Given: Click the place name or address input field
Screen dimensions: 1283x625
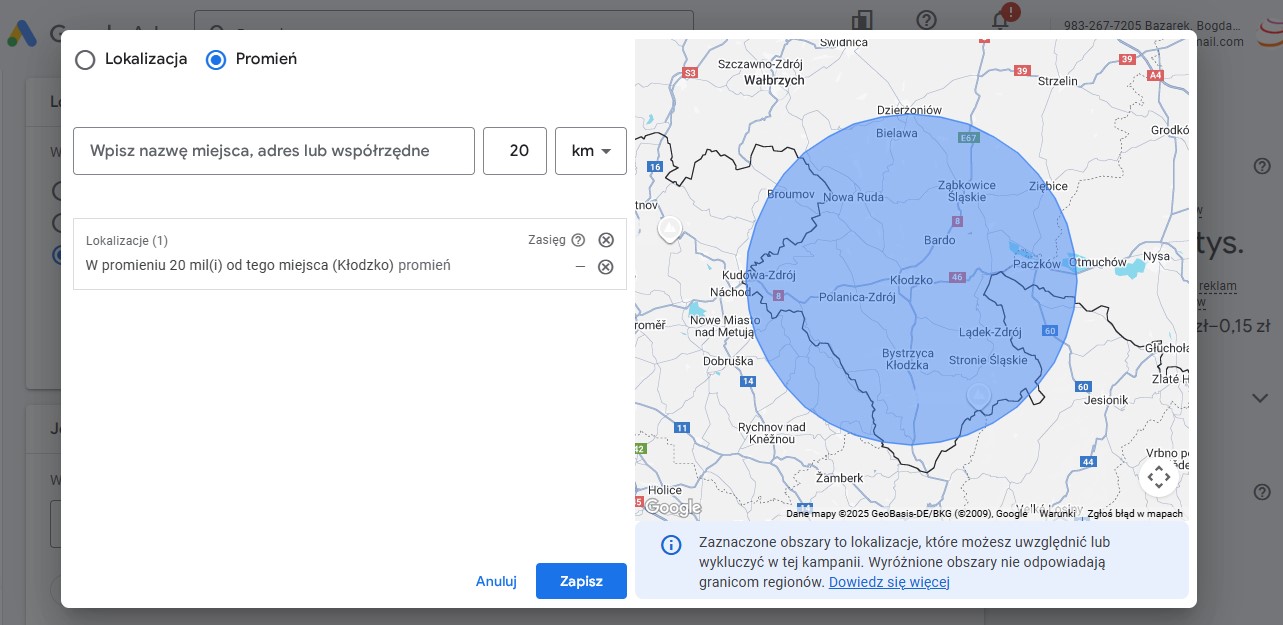Looking at the screenshot, I should 273,151.
